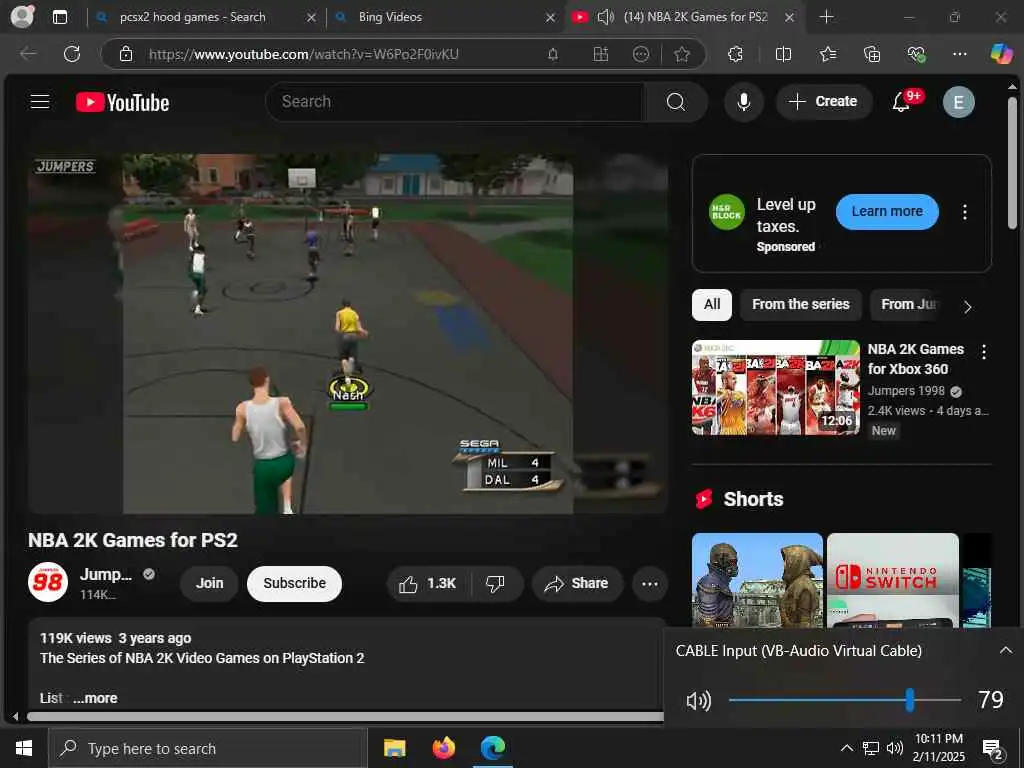Expand description with ...more
This screenshot has width=1024, height=768.
pos(95,698)
